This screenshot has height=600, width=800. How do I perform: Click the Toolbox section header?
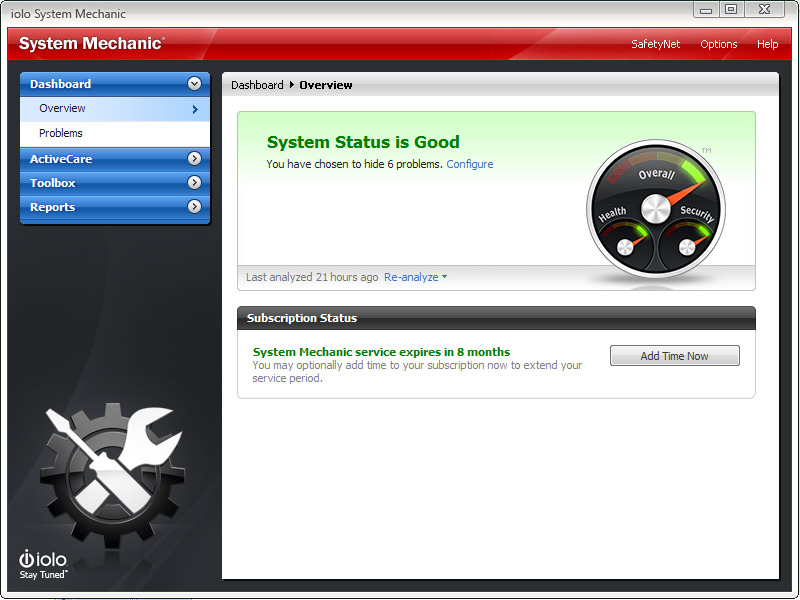click(x=115, y=183)
